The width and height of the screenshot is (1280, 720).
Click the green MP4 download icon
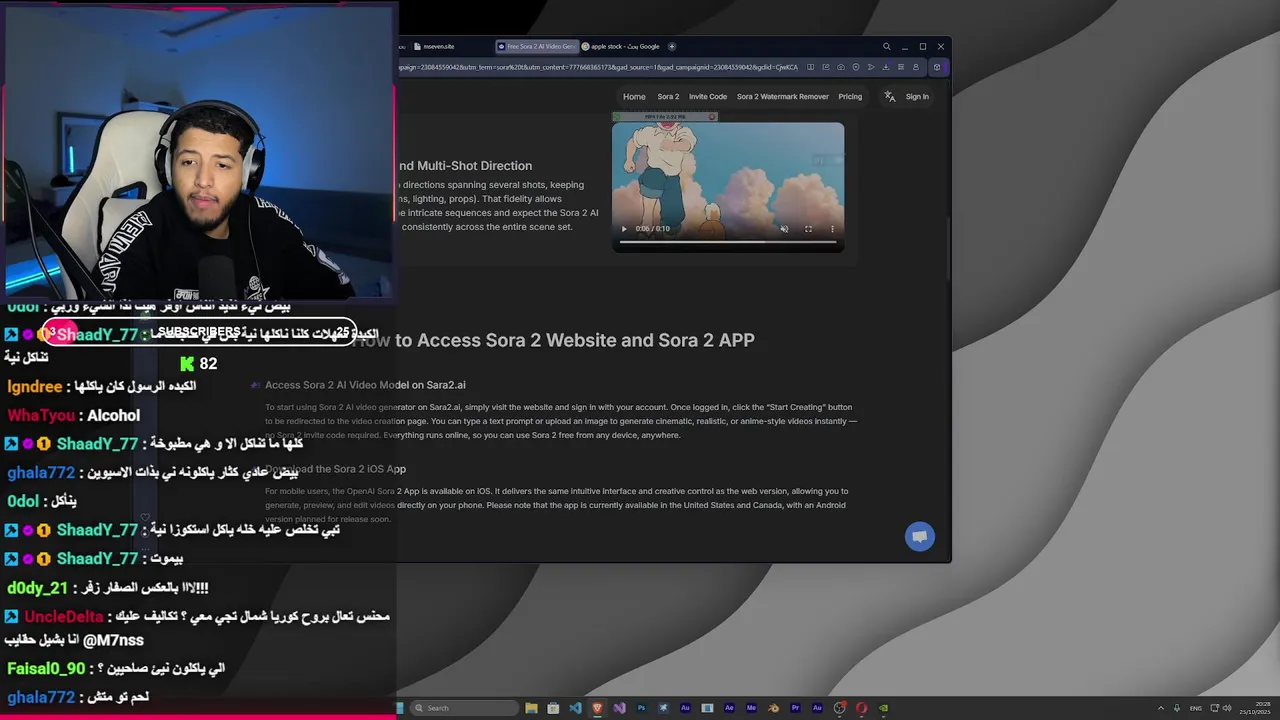(616, 117)
